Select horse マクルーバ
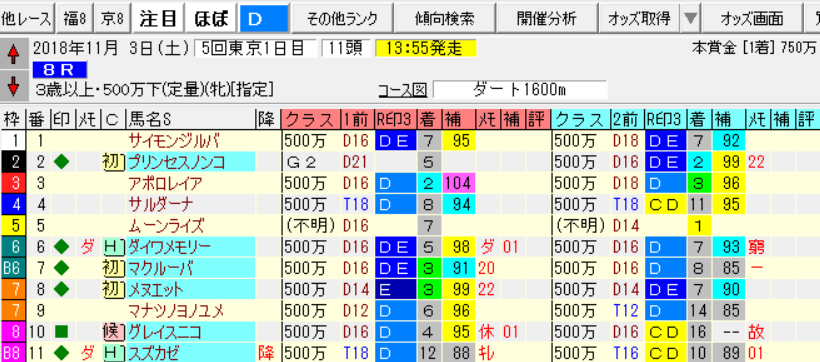Viewport: 820px width, 362px height. point(191,268)
